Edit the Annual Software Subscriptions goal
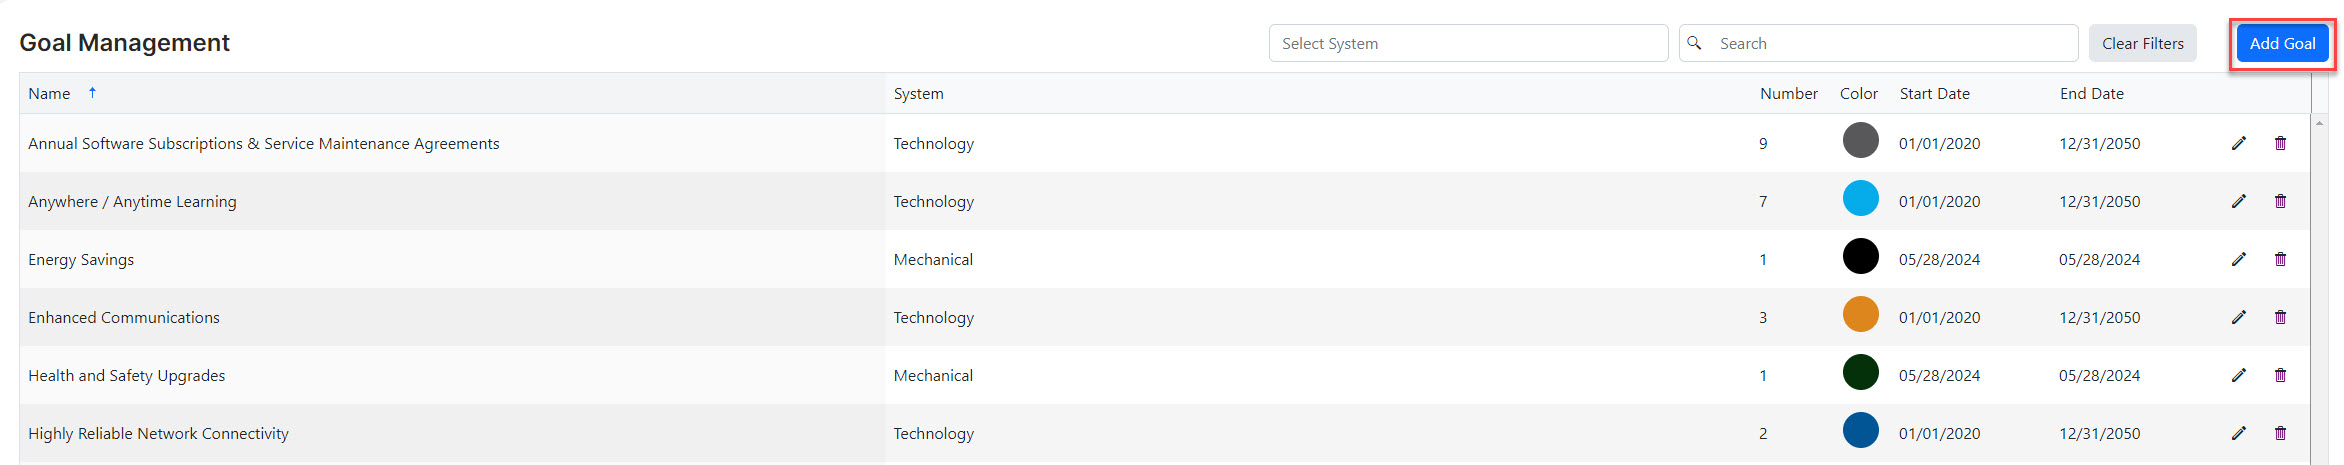The image size is (2344, 465). point(2238,143)
